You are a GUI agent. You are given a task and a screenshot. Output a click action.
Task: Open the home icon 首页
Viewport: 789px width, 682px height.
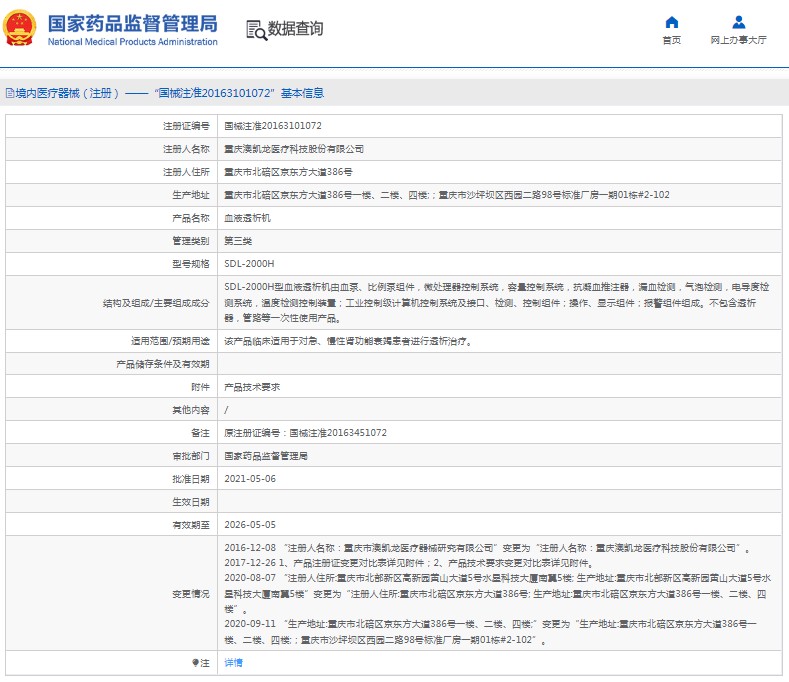click(672, 22)
